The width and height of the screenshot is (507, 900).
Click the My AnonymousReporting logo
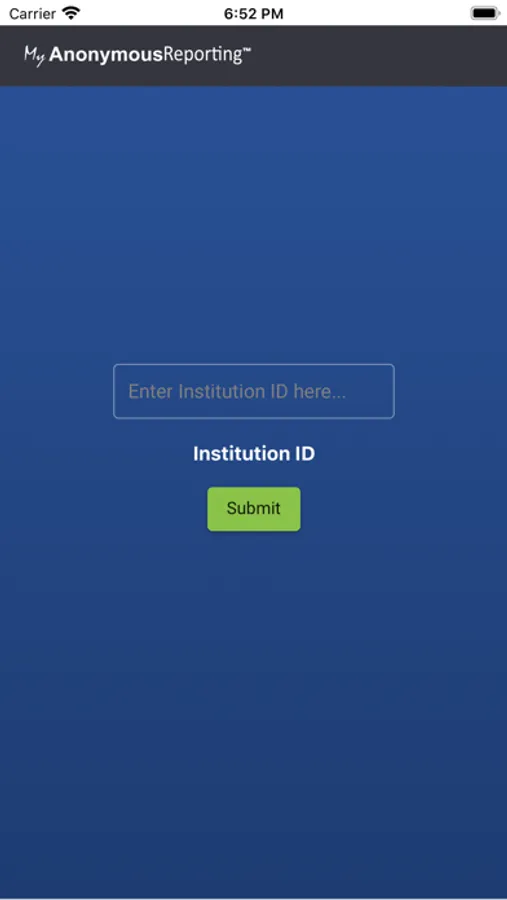click(x=137, y=56)
